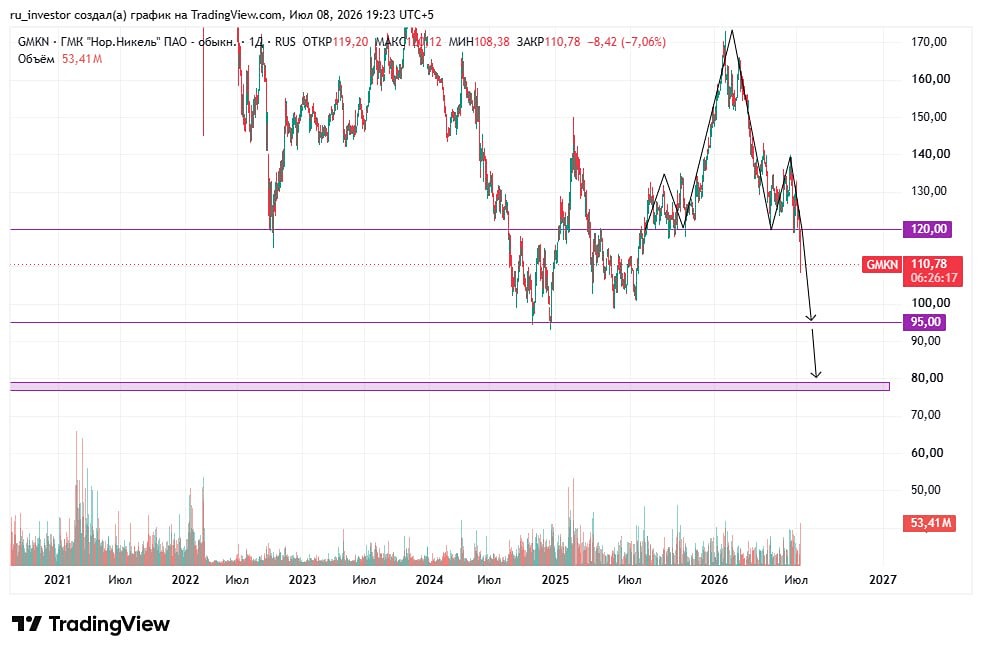Click the 50,00 price axis label
This screenshot has height=654, width=982.
pyautogui.click(x=926, y=489)
